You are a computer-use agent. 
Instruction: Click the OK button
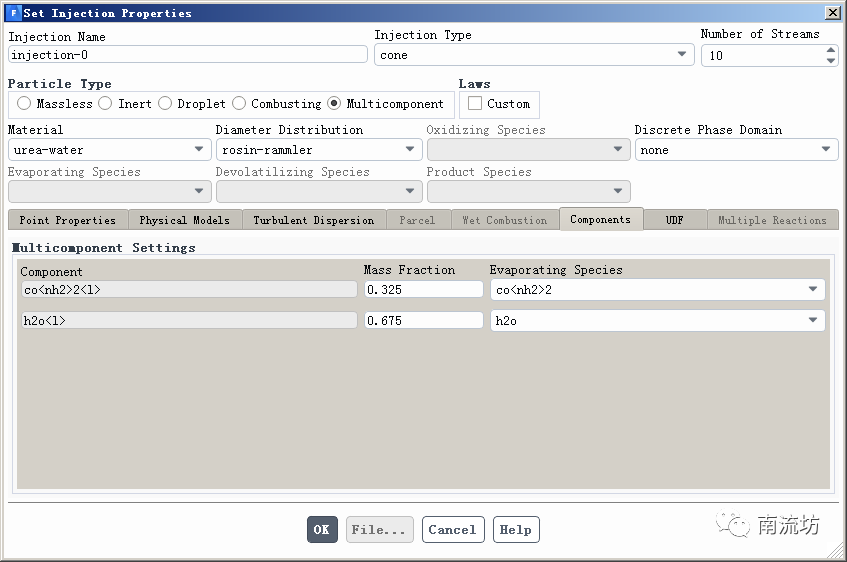click(x=321, y=530)
